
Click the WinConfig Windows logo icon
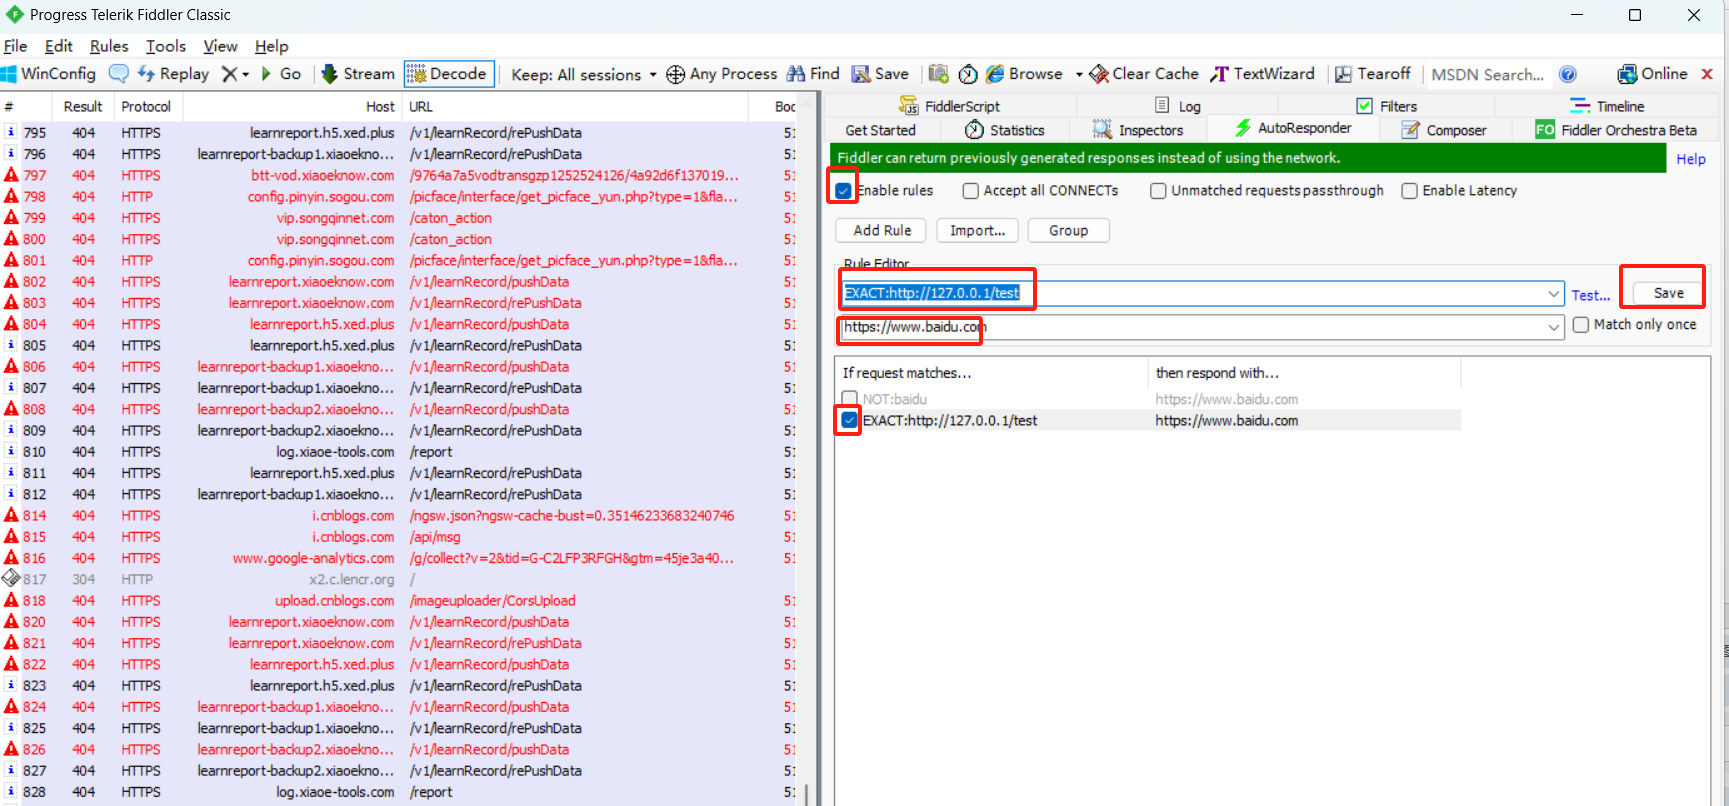point(9,74)
